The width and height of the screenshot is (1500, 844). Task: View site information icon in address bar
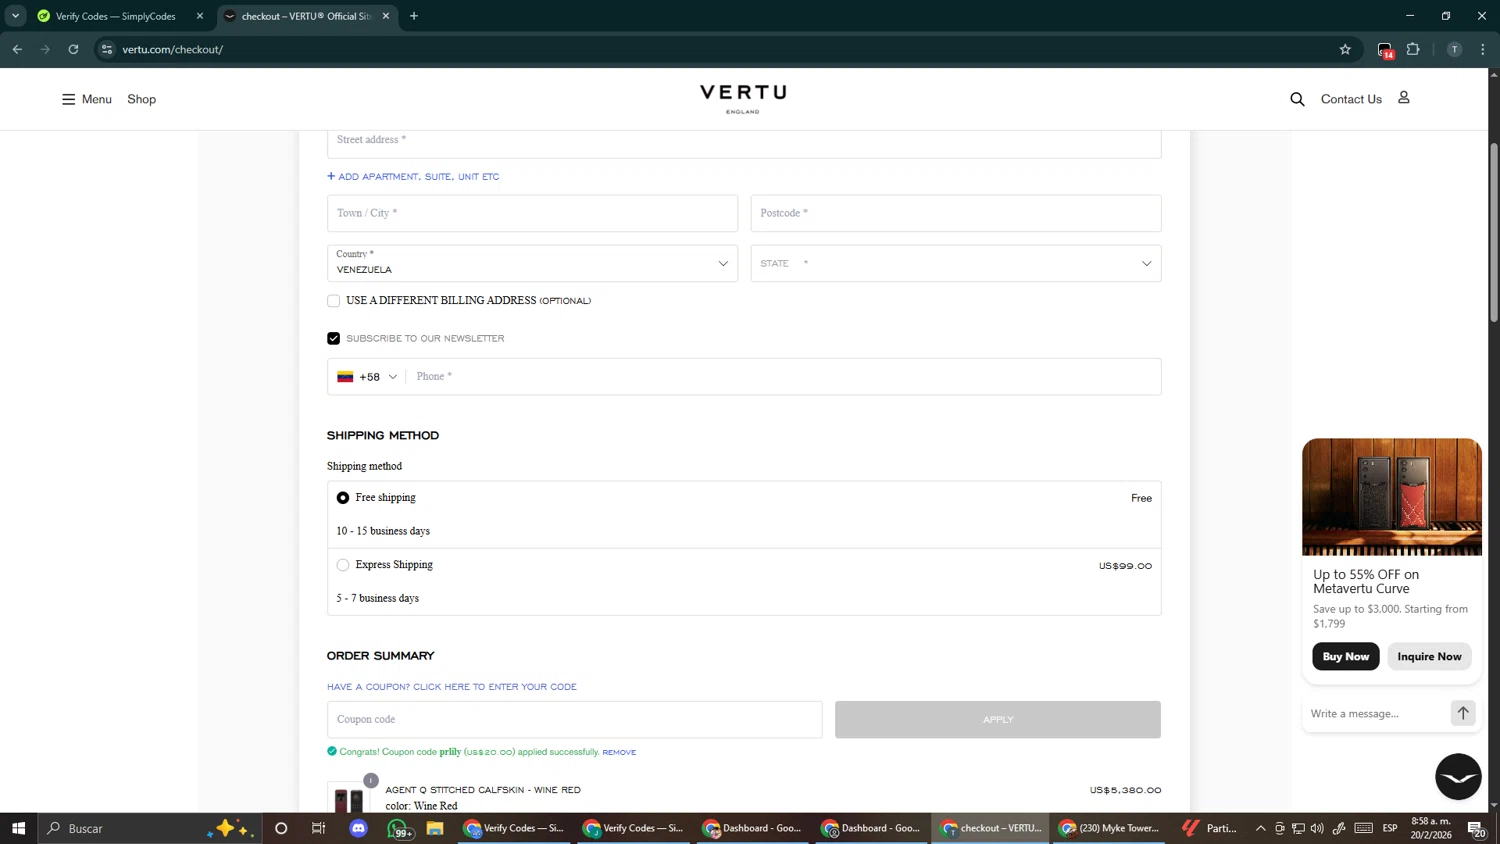tap(107, 49)
